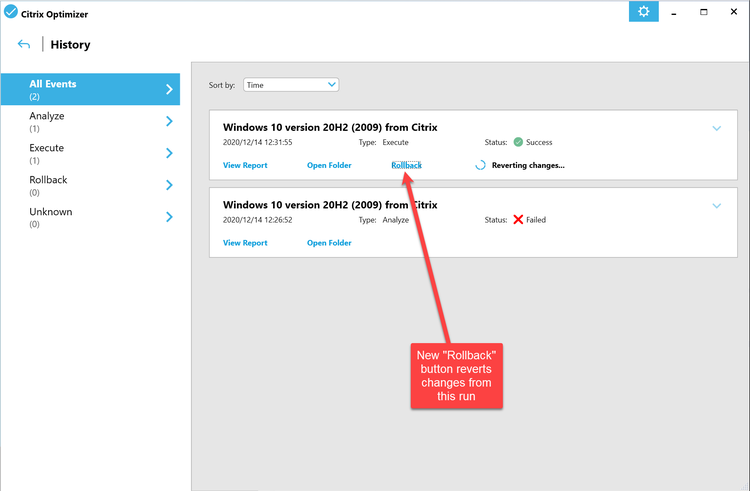Click timestamp 2020/12/14 12:26:52

[257, 220]
